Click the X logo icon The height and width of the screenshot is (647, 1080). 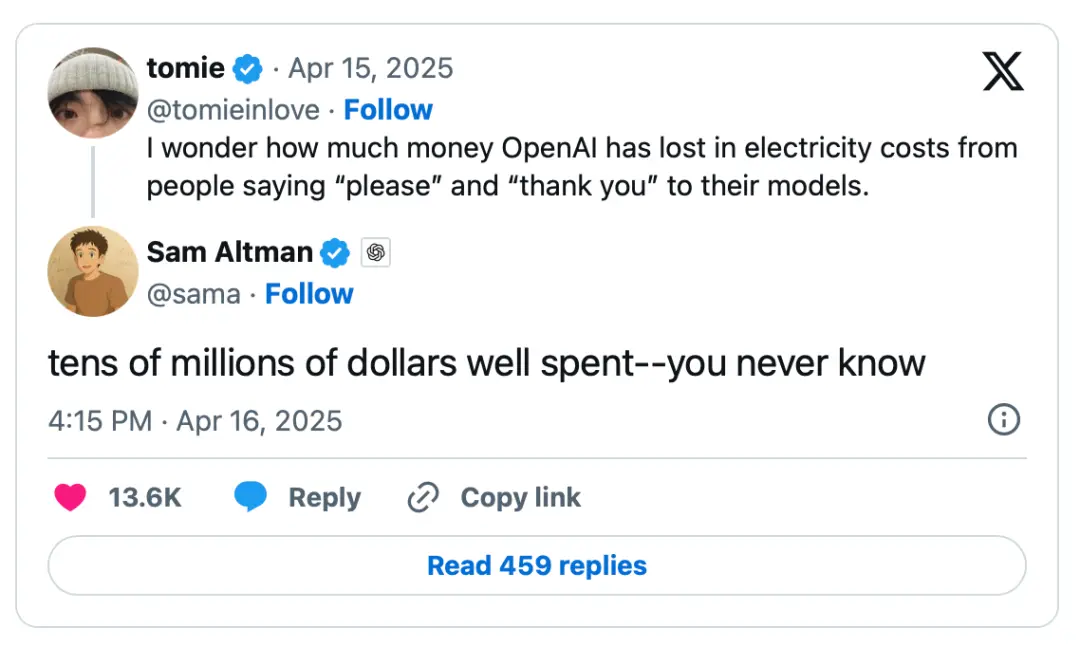[1003, 72]
